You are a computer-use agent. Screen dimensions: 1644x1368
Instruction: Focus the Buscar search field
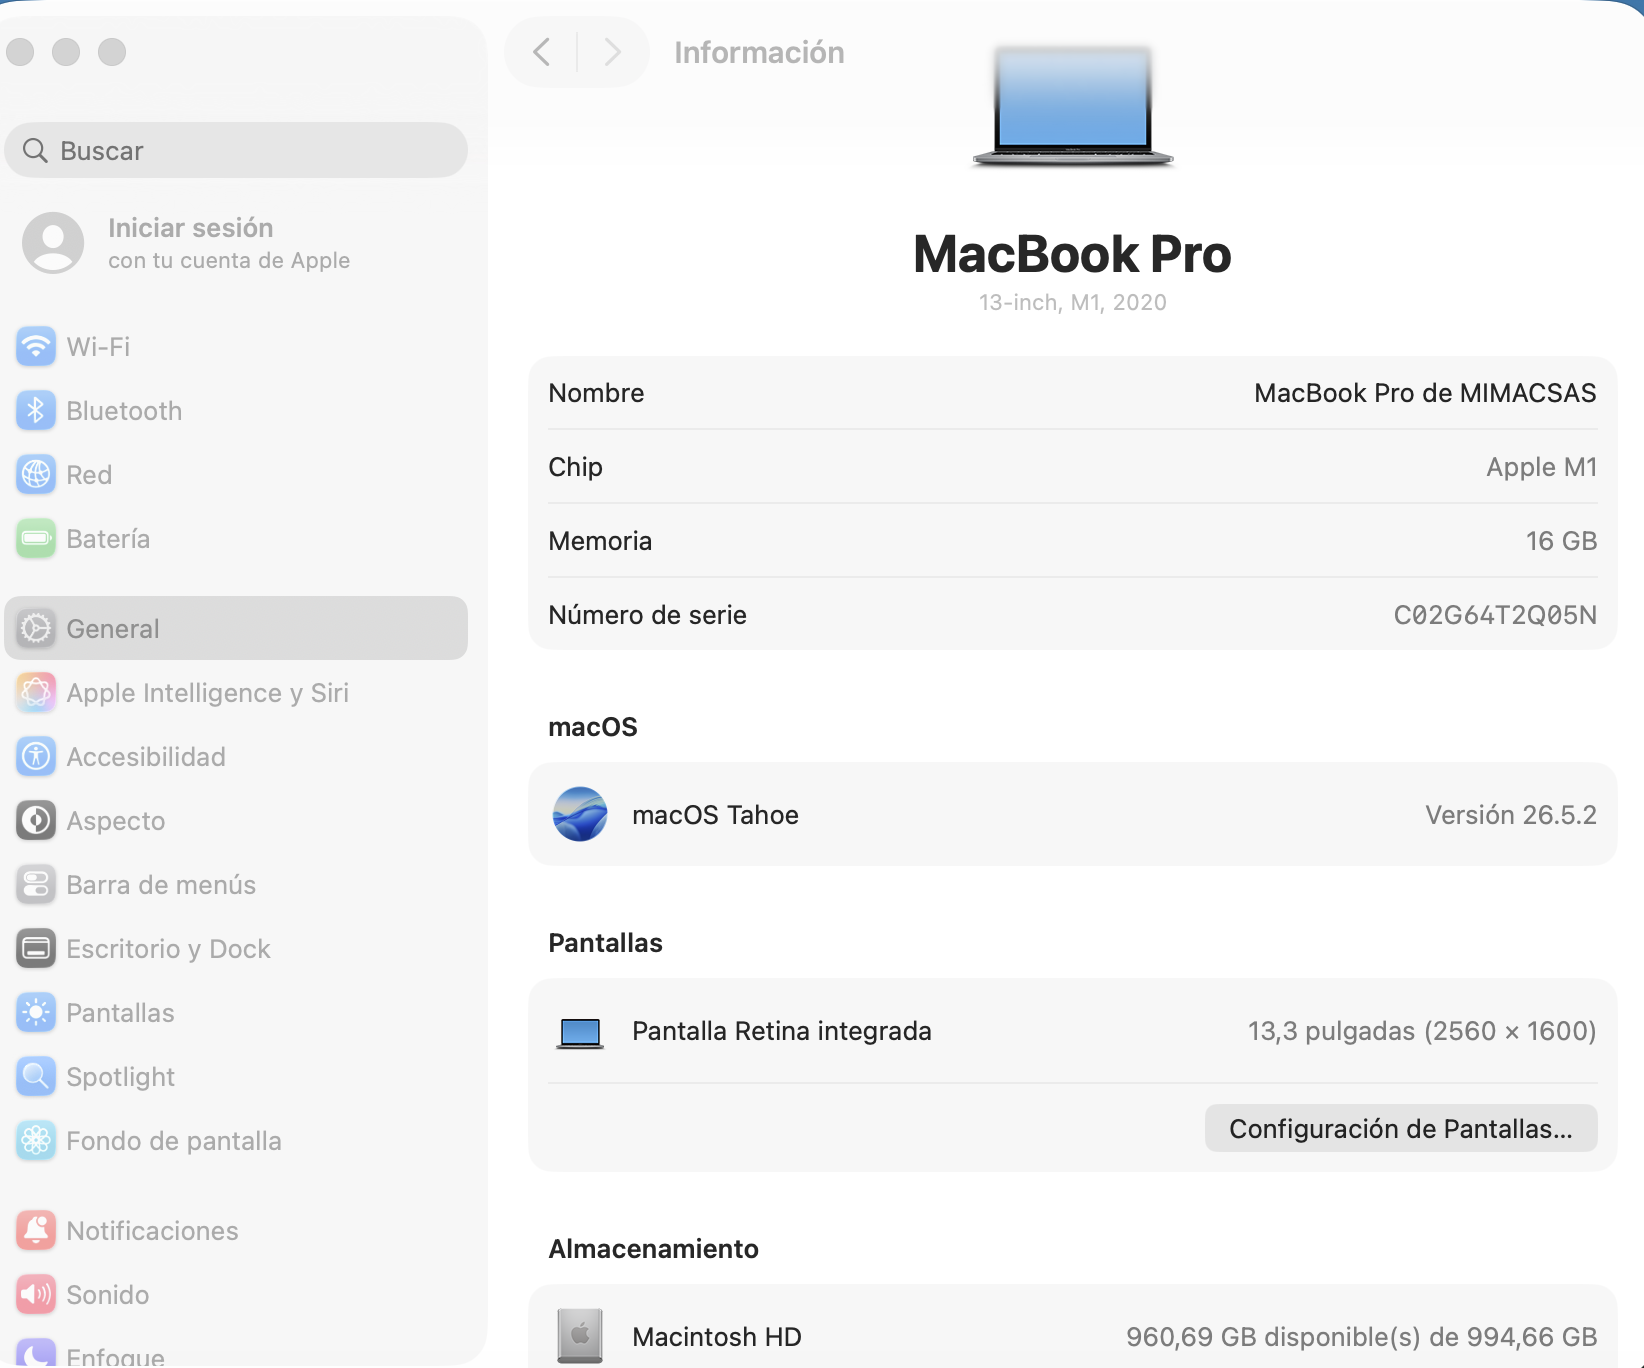coord(236,150)
